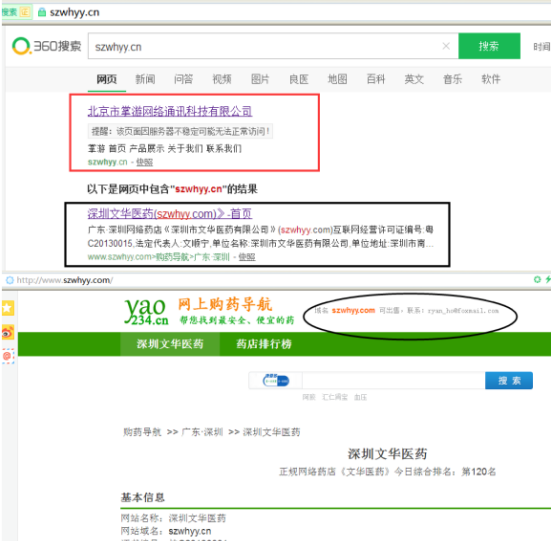Click the green lock icon in address bar

42,12
